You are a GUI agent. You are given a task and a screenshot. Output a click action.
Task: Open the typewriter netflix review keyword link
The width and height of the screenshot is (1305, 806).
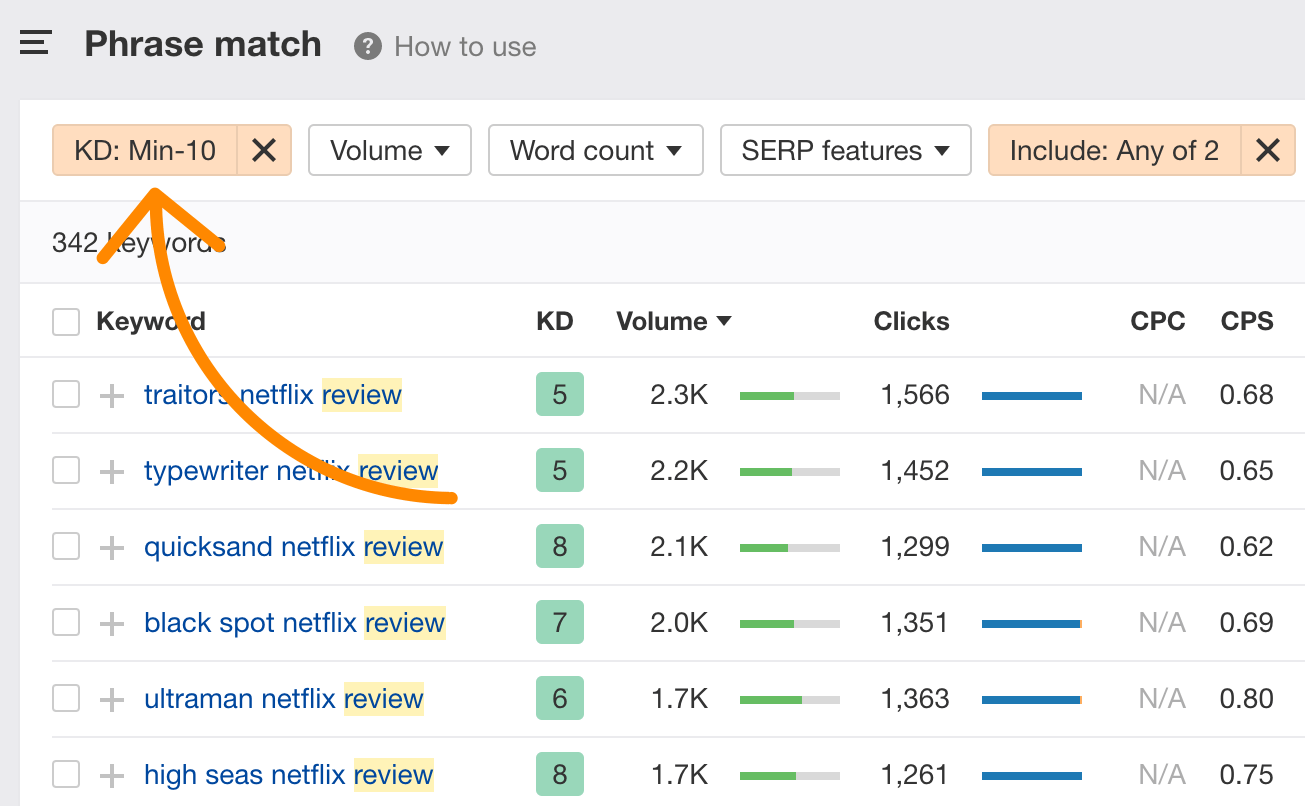[290, 471]
